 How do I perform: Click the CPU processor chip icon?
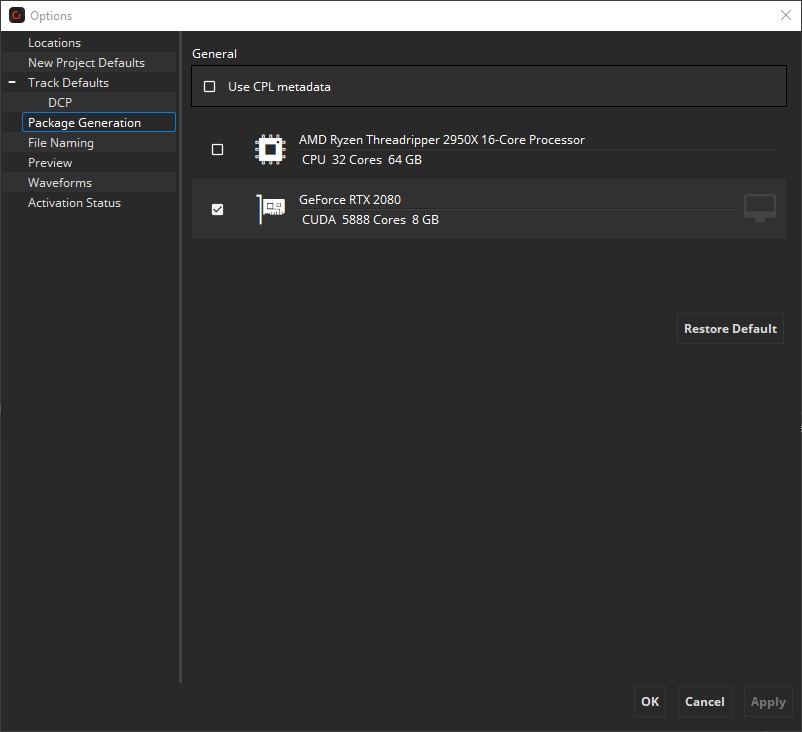[x=270, y=150]
